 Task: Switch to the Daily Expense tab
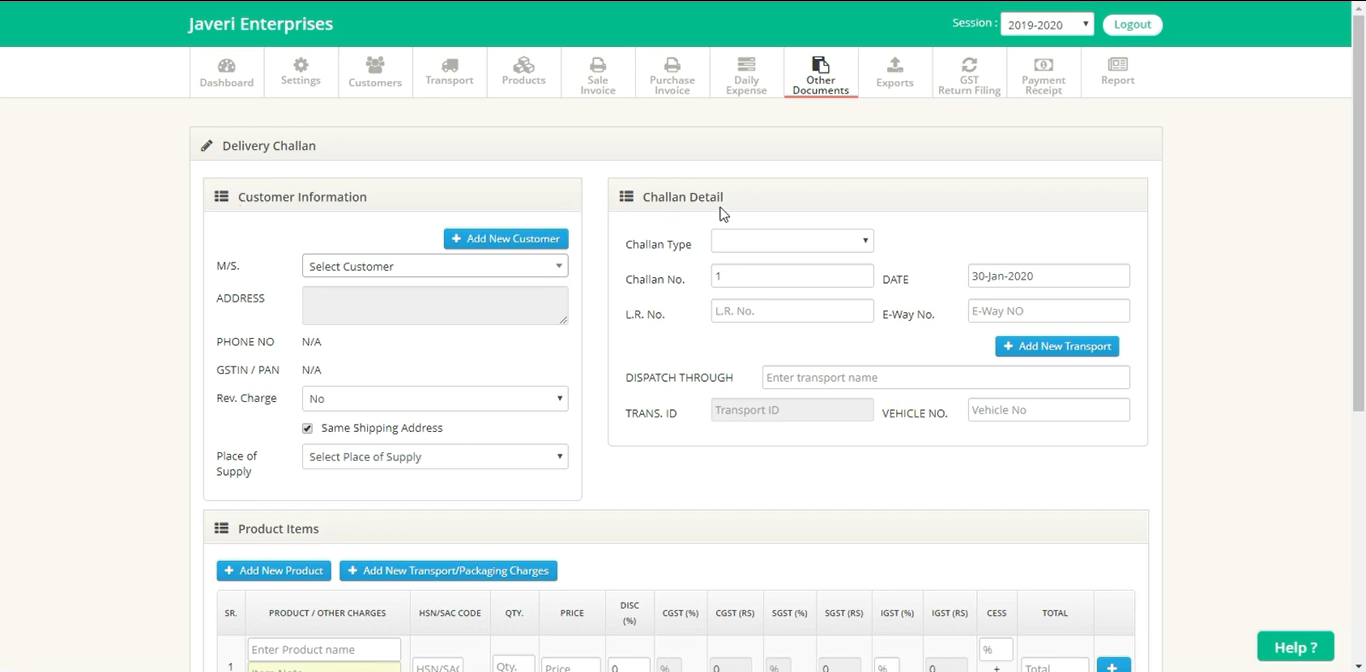tap(746, 74)
